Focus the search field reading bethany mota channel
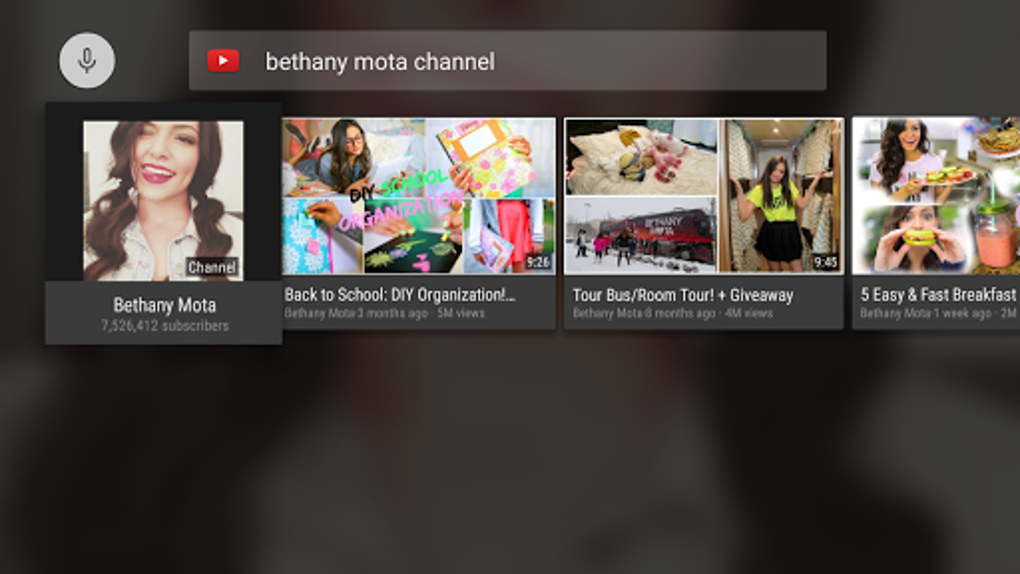Viewport: 1020px width, 574px height. (x=507, y=61)
